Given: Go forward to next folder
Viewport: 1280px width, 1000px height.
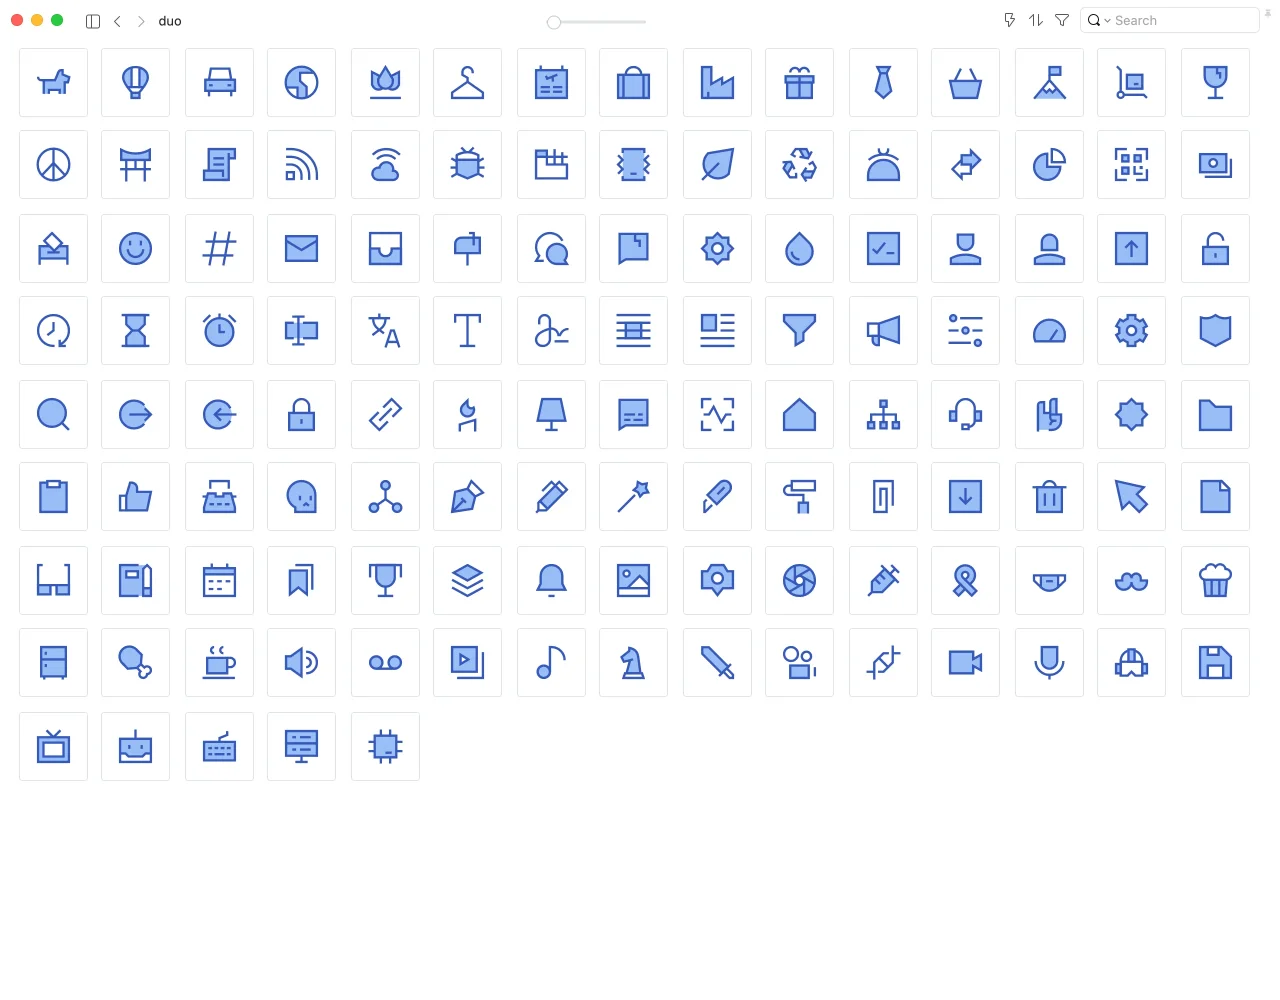Looking at the screenshot, I should click(x=141, y=21).
